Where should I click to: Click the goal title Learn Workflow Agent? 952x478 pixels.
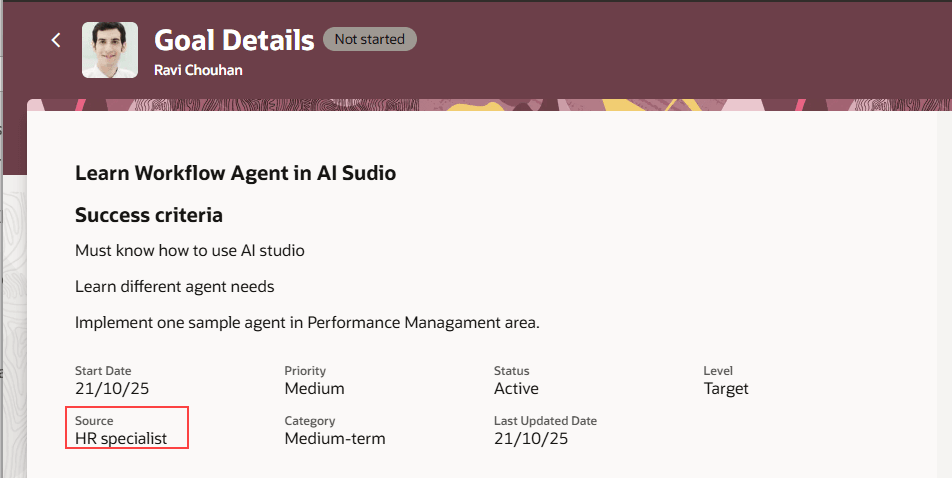235,173
